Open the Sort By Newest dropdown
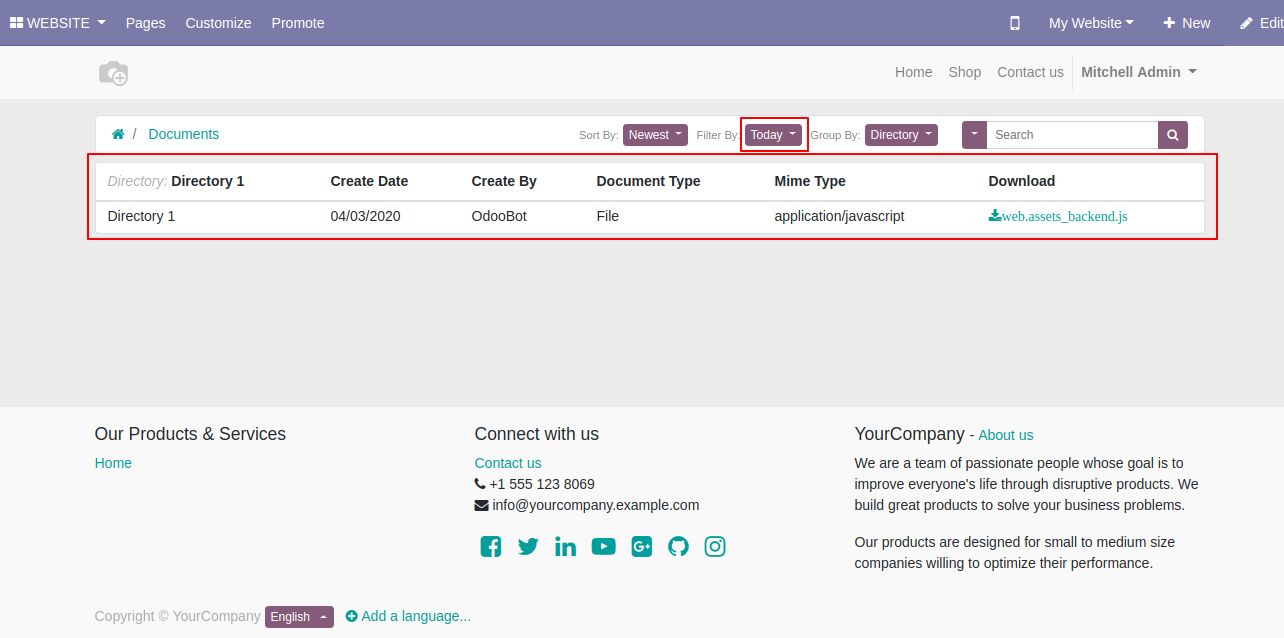Screen dimensions: 1284x638 (x=655, y=135)
